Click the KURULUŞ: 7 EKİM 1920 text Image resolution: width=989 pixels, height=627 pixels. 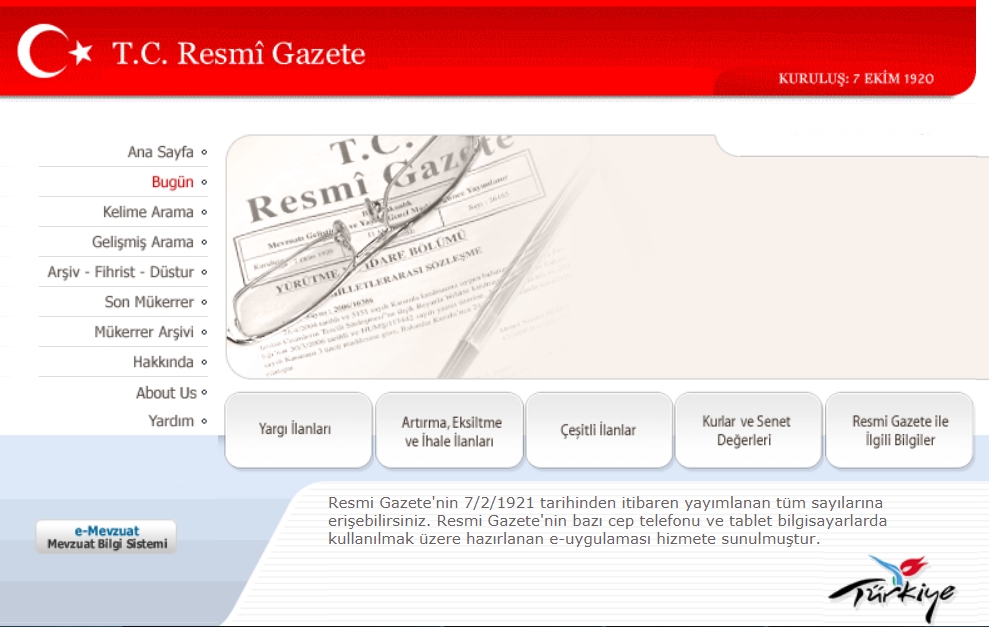coord(856,79)
